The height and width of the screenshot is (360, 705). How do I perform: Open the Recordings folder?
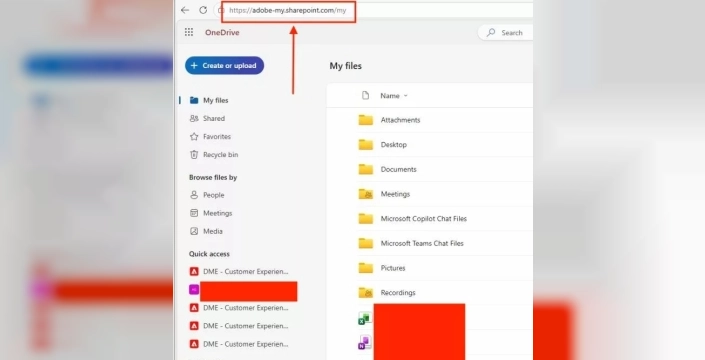click(398, 293)
